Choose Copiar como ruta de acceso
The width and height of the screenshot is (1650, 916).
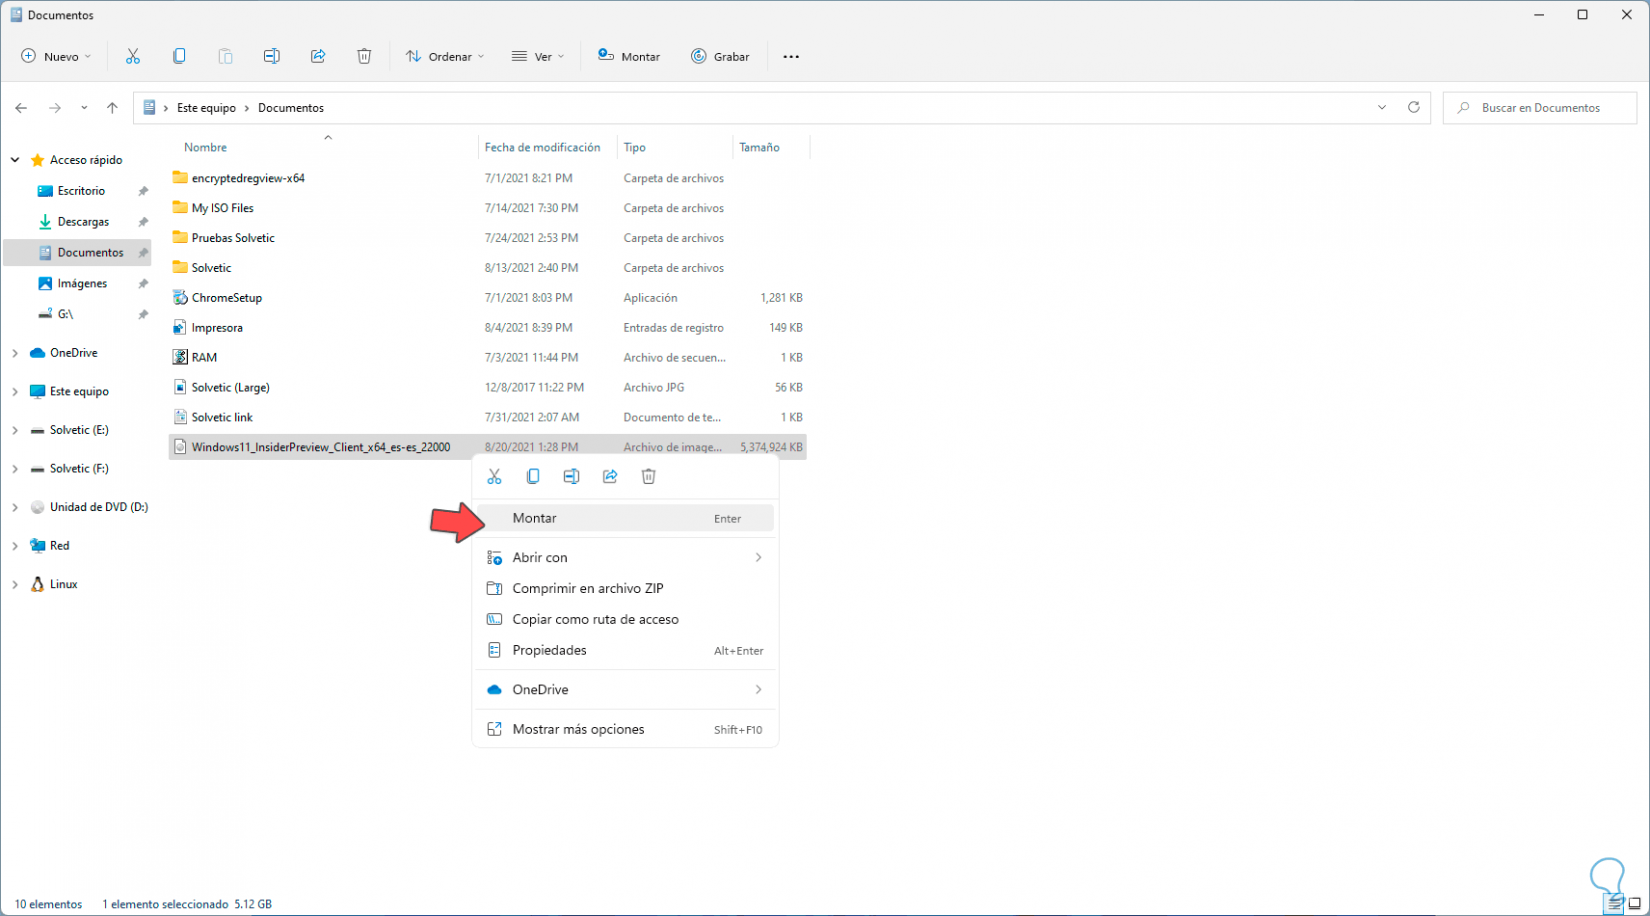[x=625, y=619]
